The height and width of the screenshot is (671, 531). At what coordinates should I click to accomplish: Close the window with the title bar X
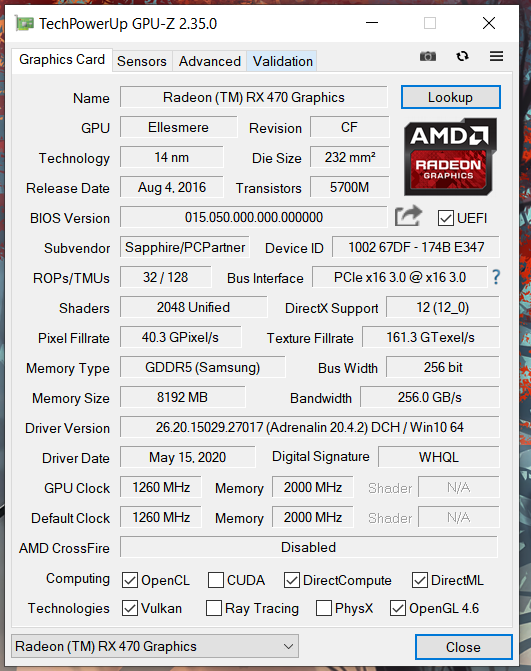pyautogui.click(x=489, y=23)
